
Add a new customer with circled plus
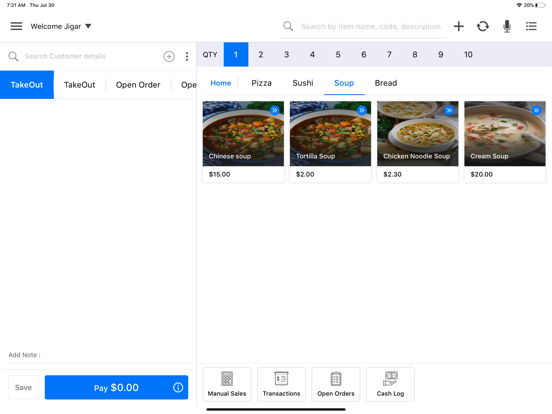169,56
